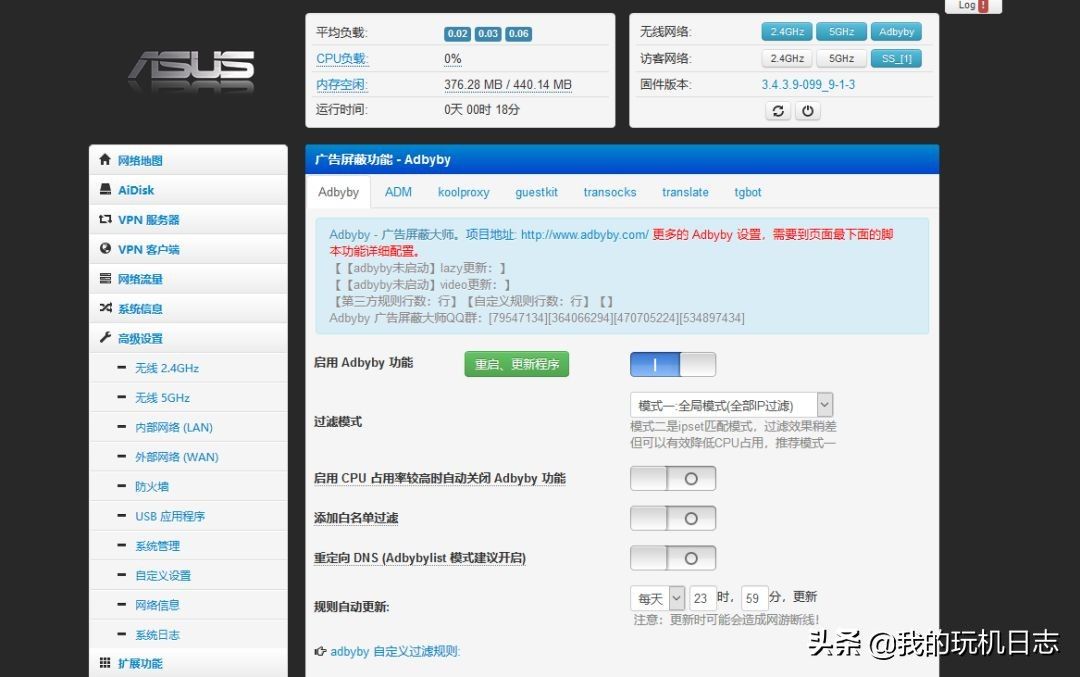This screenshot has height=677, width=1080.
Task: Enable auto-close on high CPU usage toggle
Action: [673, 479]
